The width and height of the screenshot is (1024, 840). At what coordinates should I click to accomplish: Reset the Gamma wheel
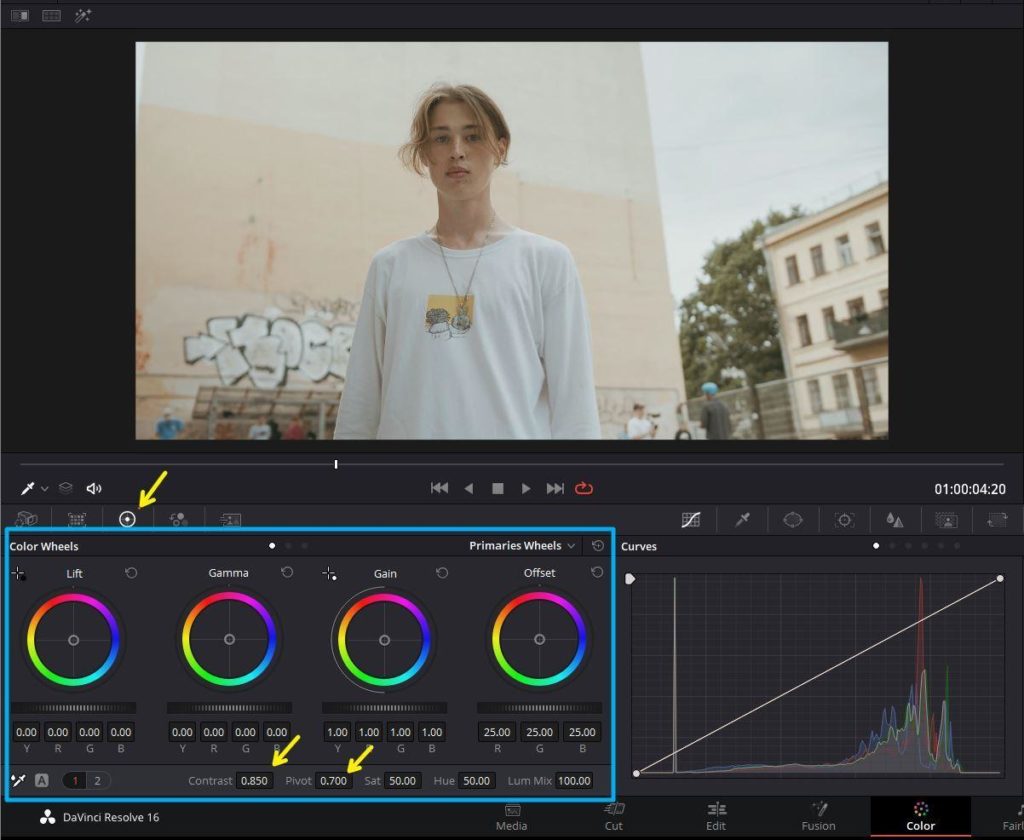coord(287,572)
